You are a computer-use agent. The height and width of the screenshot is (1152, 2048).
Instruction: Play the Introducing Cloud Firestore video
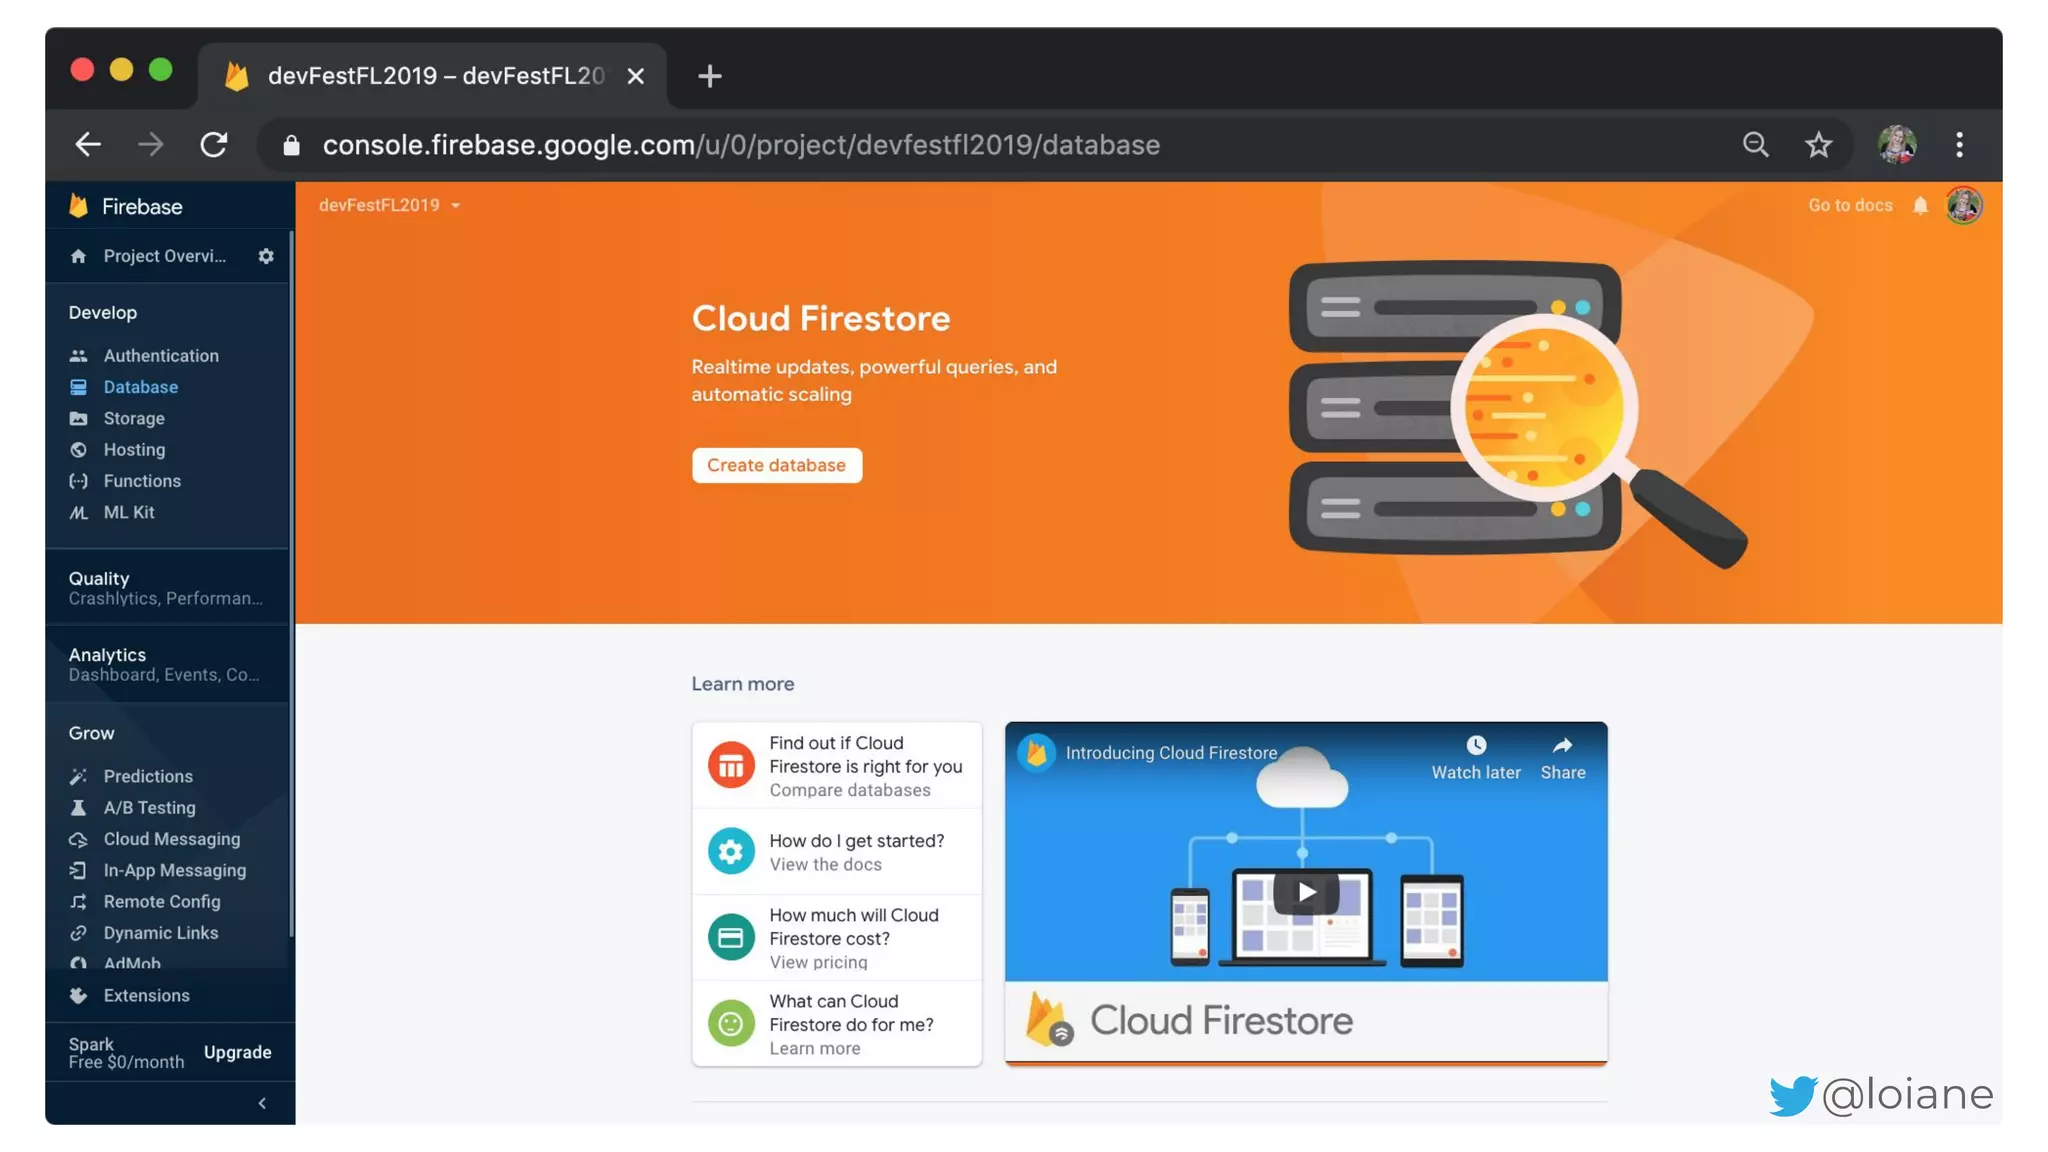click(1305, 892)
